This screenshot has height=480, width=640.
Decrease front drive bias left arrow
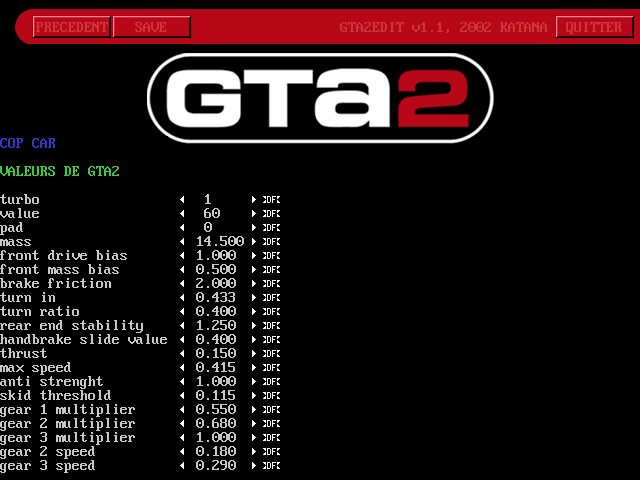(182, 256)
